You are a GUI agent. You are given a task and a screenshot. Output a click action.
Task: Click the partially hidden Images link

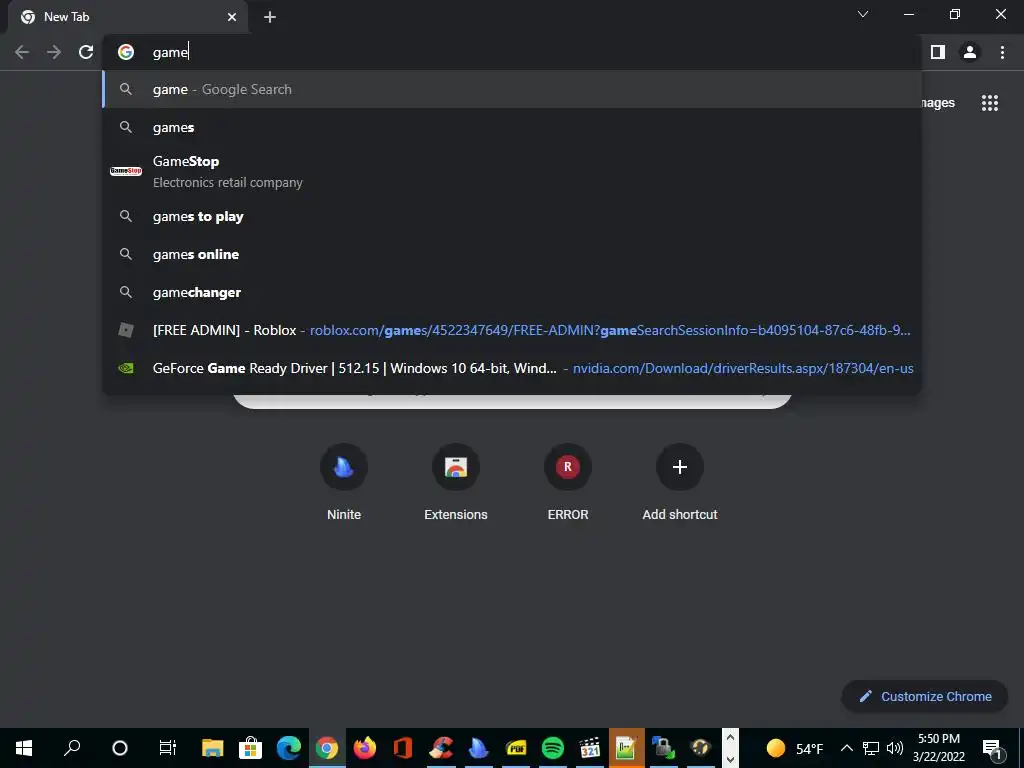tap(938, 103)
